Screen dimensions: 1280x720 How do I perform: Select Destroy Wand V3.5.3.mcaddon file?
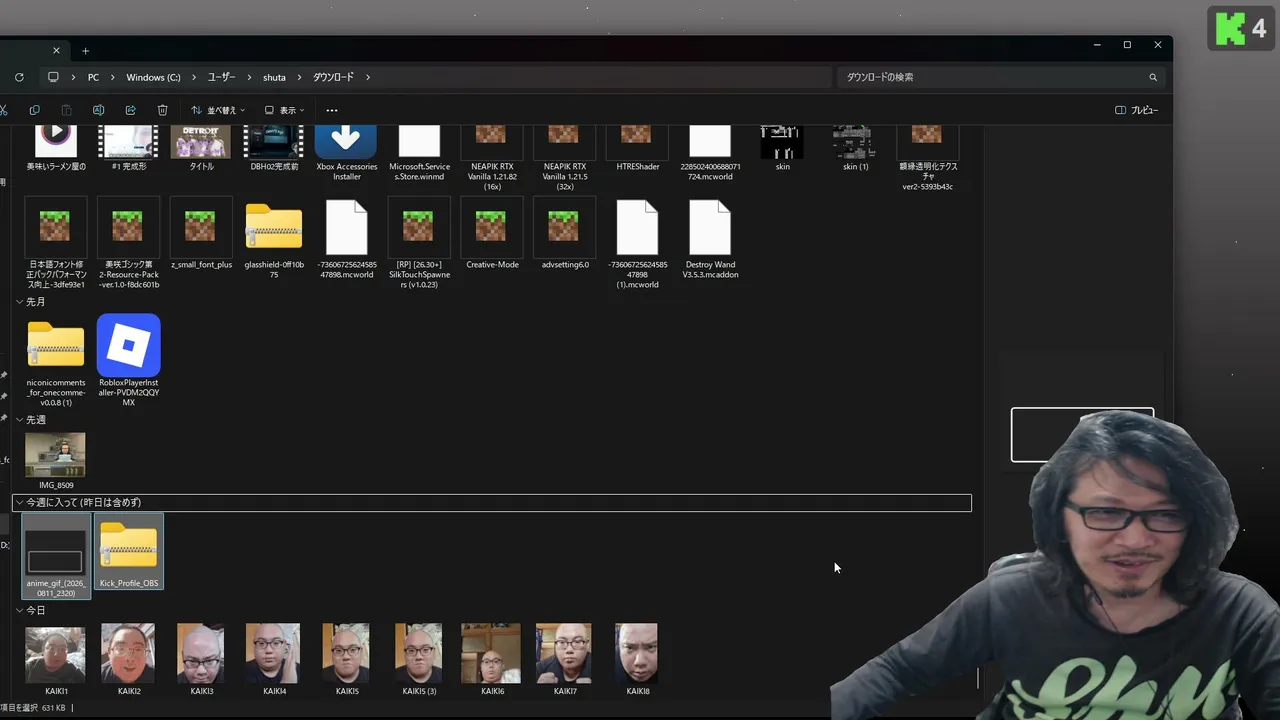pos(710,239)
